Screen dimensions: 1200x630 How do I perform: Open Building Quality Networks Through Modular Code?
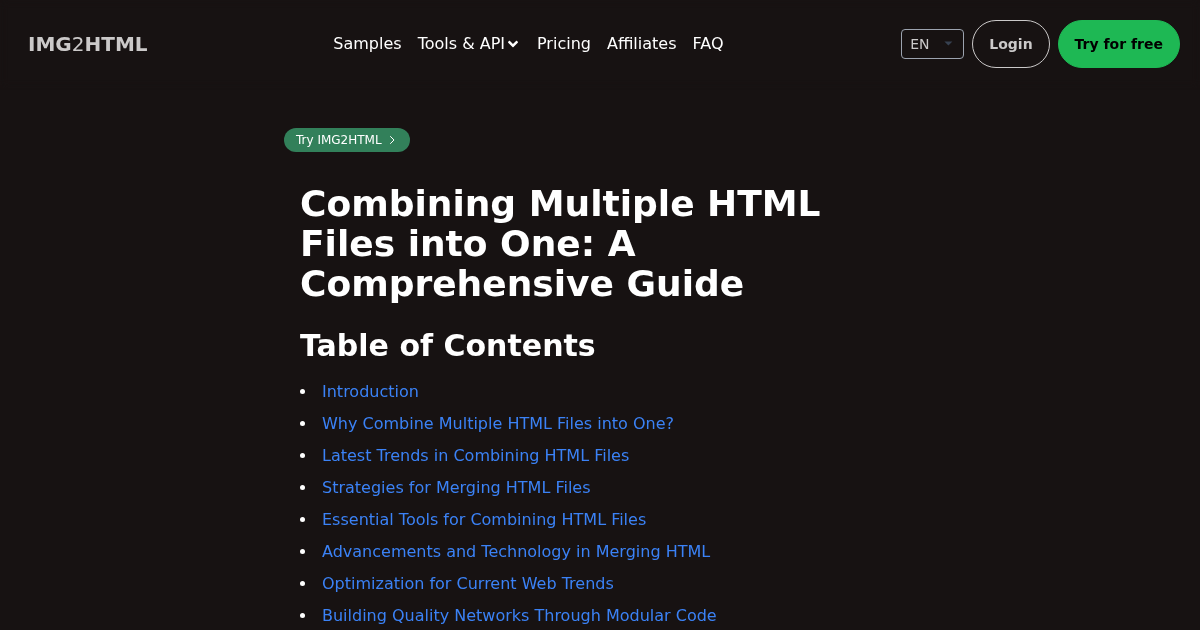519,616
